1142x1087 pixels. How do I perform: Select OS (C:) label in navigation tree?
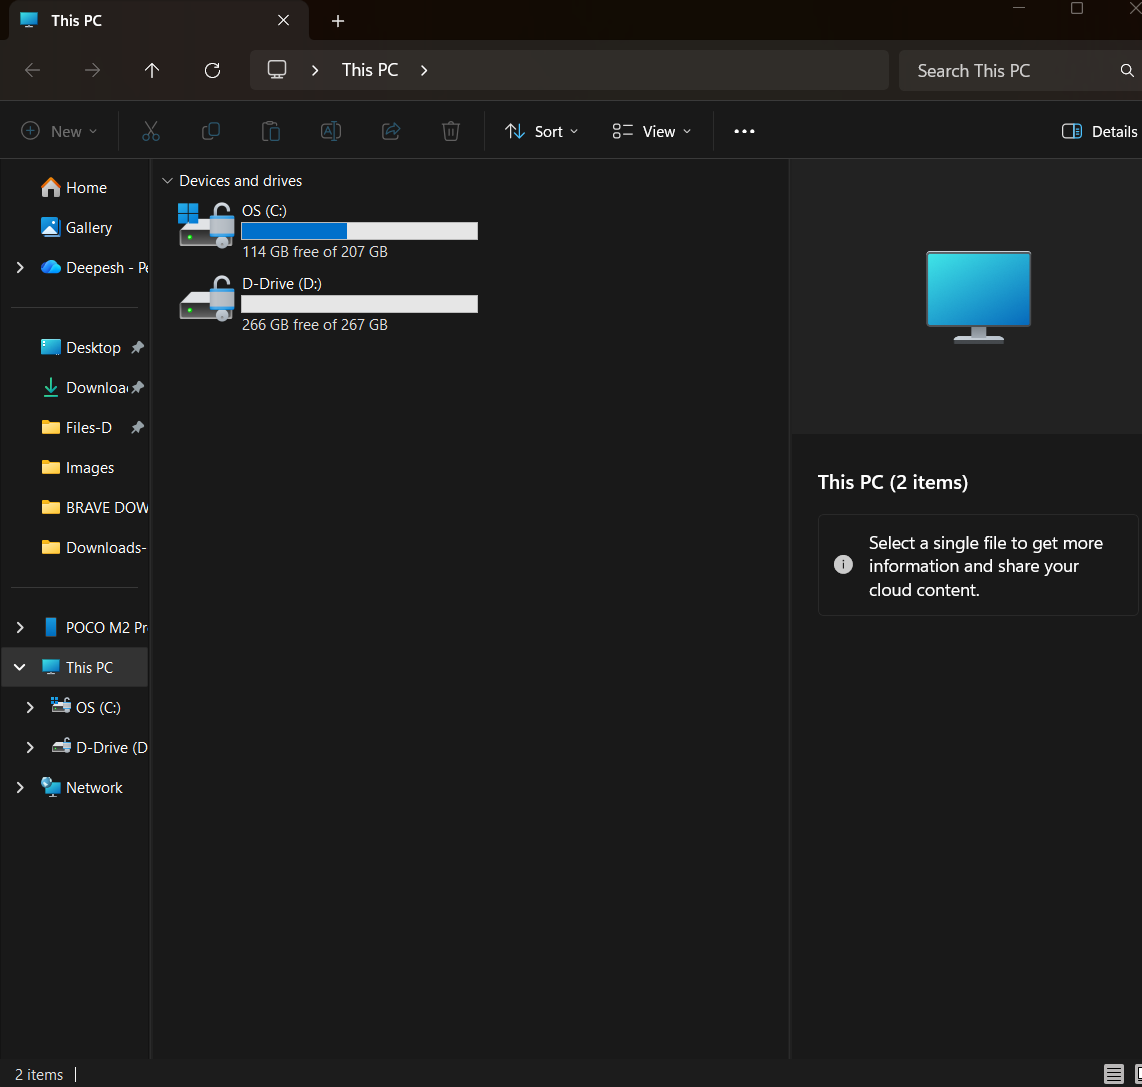(98, 708)
